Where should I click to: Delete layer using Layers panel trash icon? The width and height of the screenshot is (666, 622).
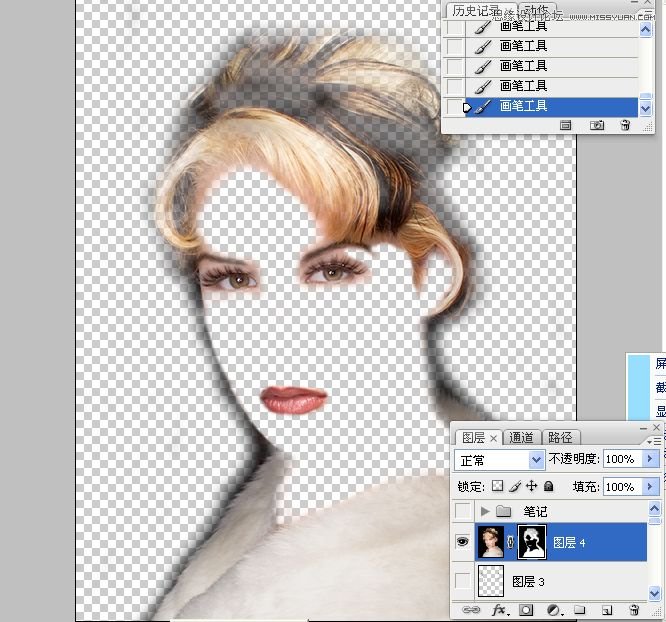click(633, 609)
